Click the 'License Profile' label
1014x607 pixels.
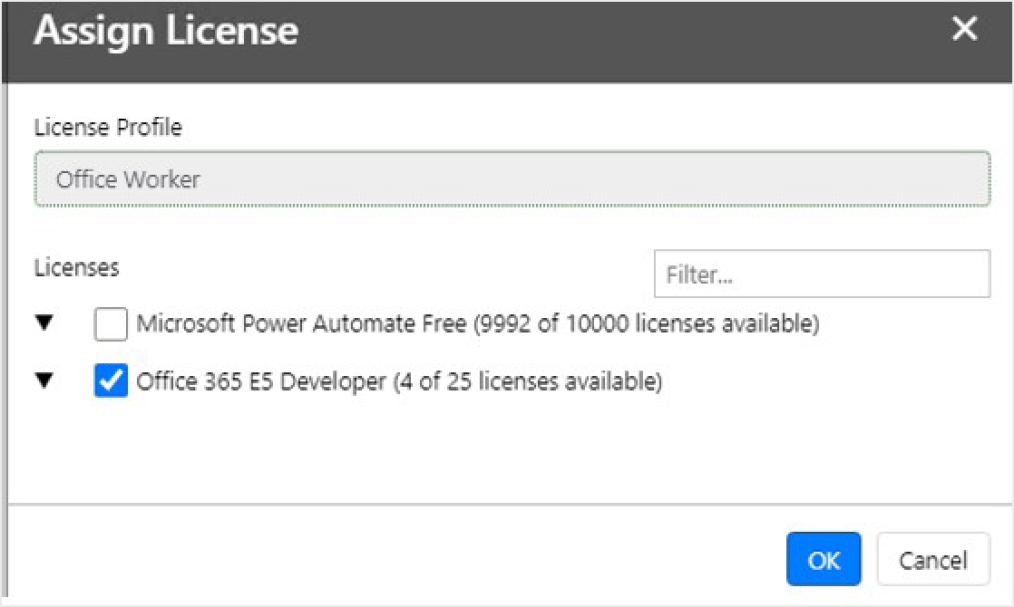[x=108, y=127]
